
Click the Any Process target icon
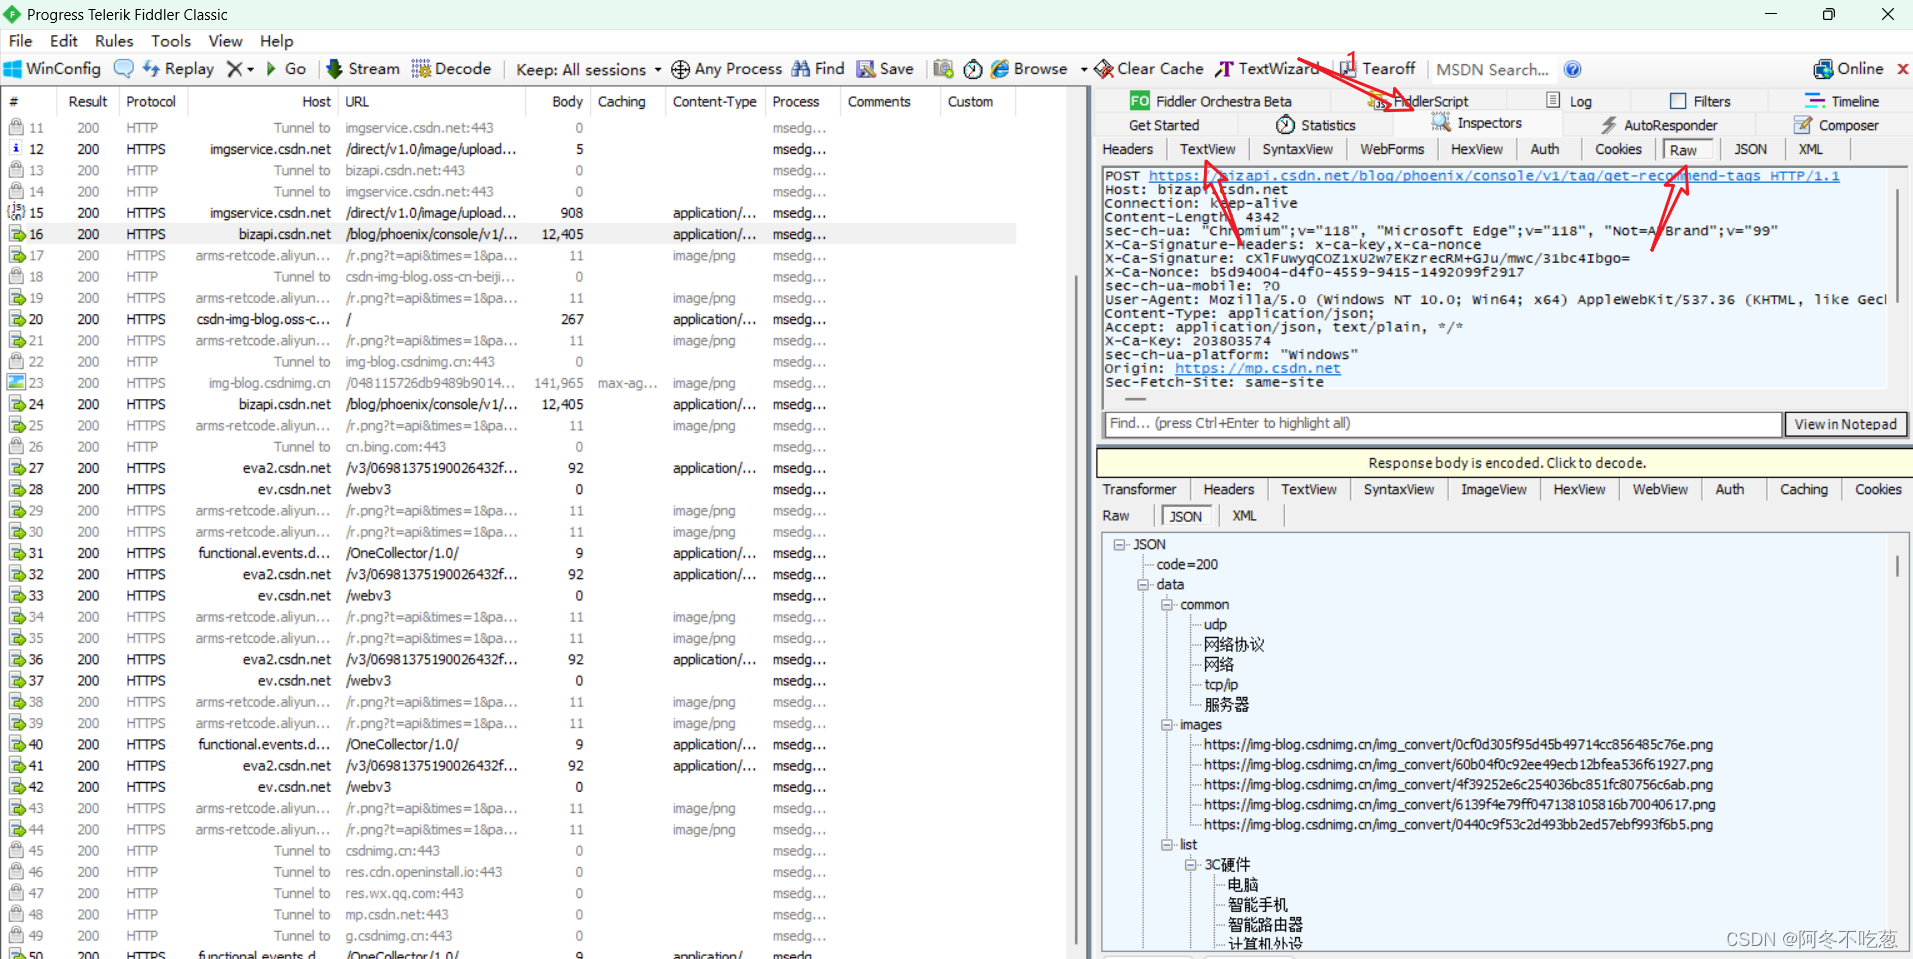pyautogui.click(x=680, y=69)
